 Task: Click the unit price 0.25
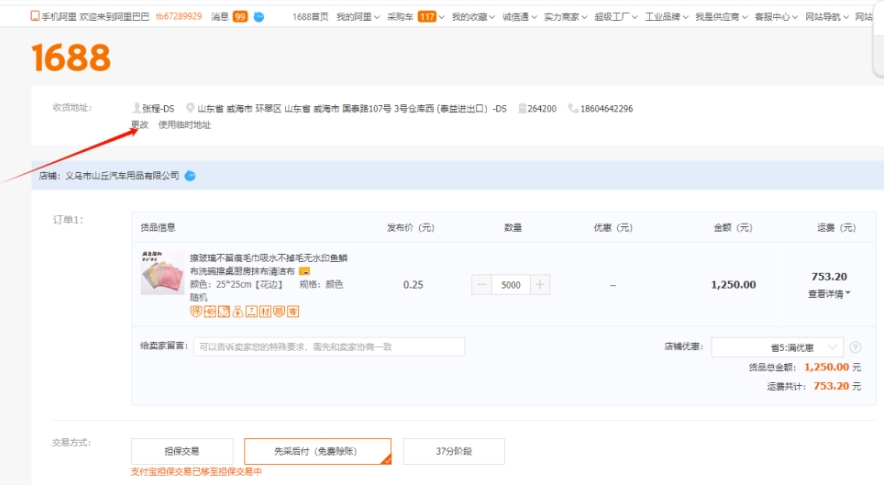[413, 285]
